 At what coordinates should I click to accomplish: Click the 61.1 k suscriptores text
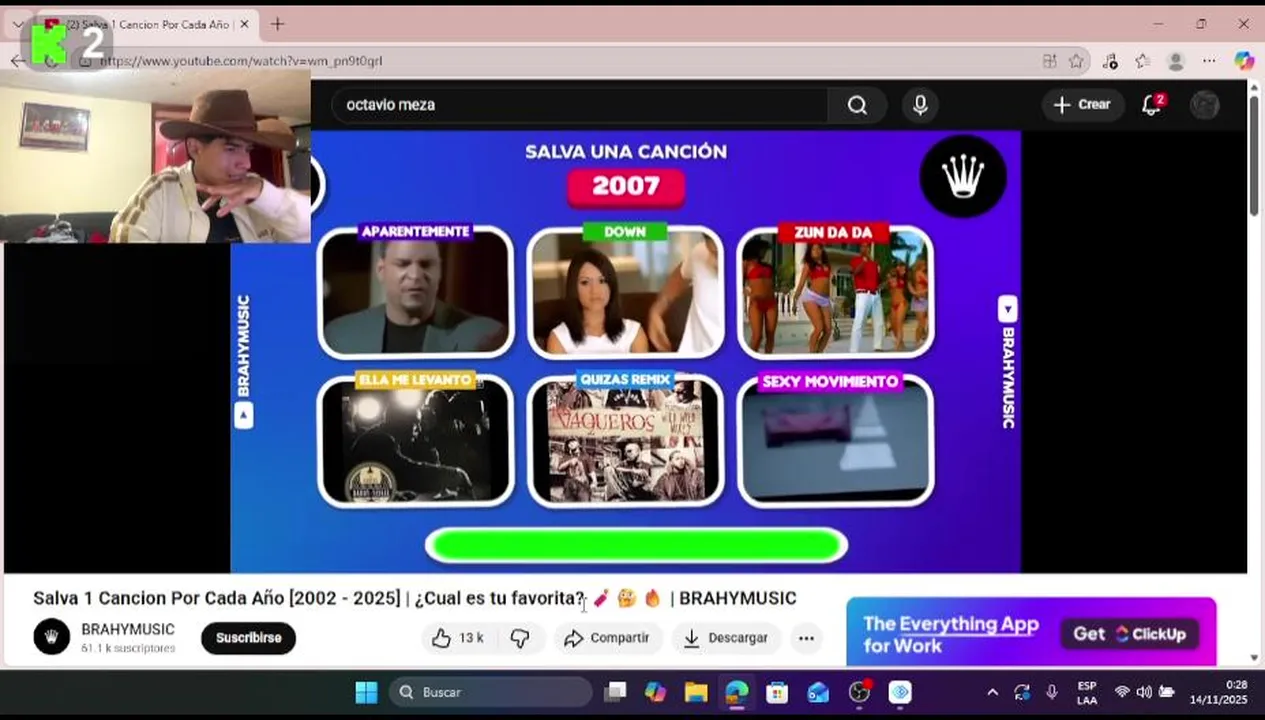(128, 648)
